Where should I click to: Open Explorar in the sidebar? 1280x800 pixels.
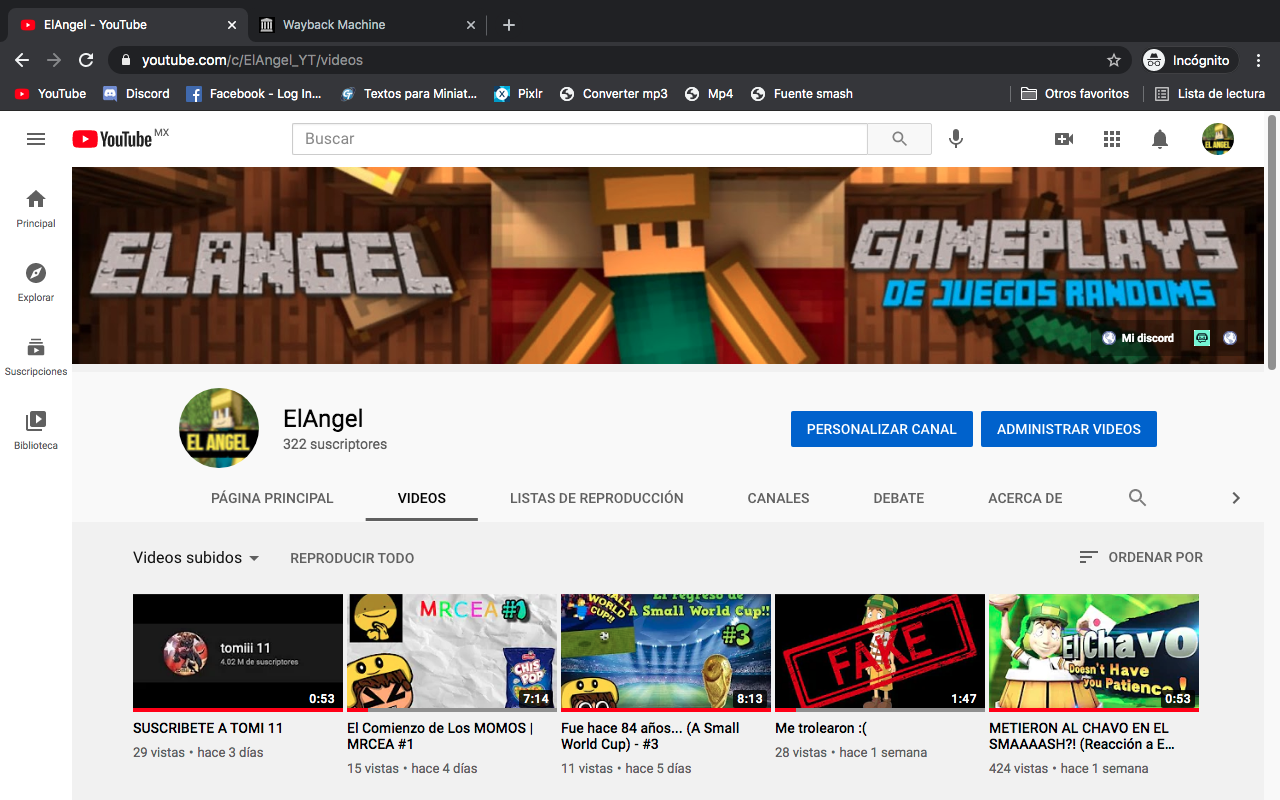[36, 282]
